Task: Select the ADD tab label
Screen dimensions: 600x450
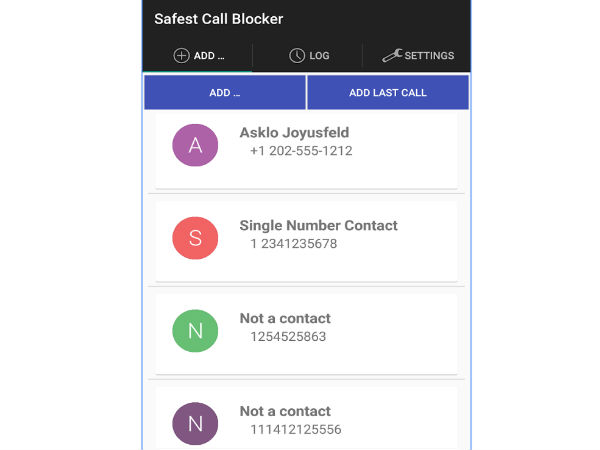Action: click(209, 56)
